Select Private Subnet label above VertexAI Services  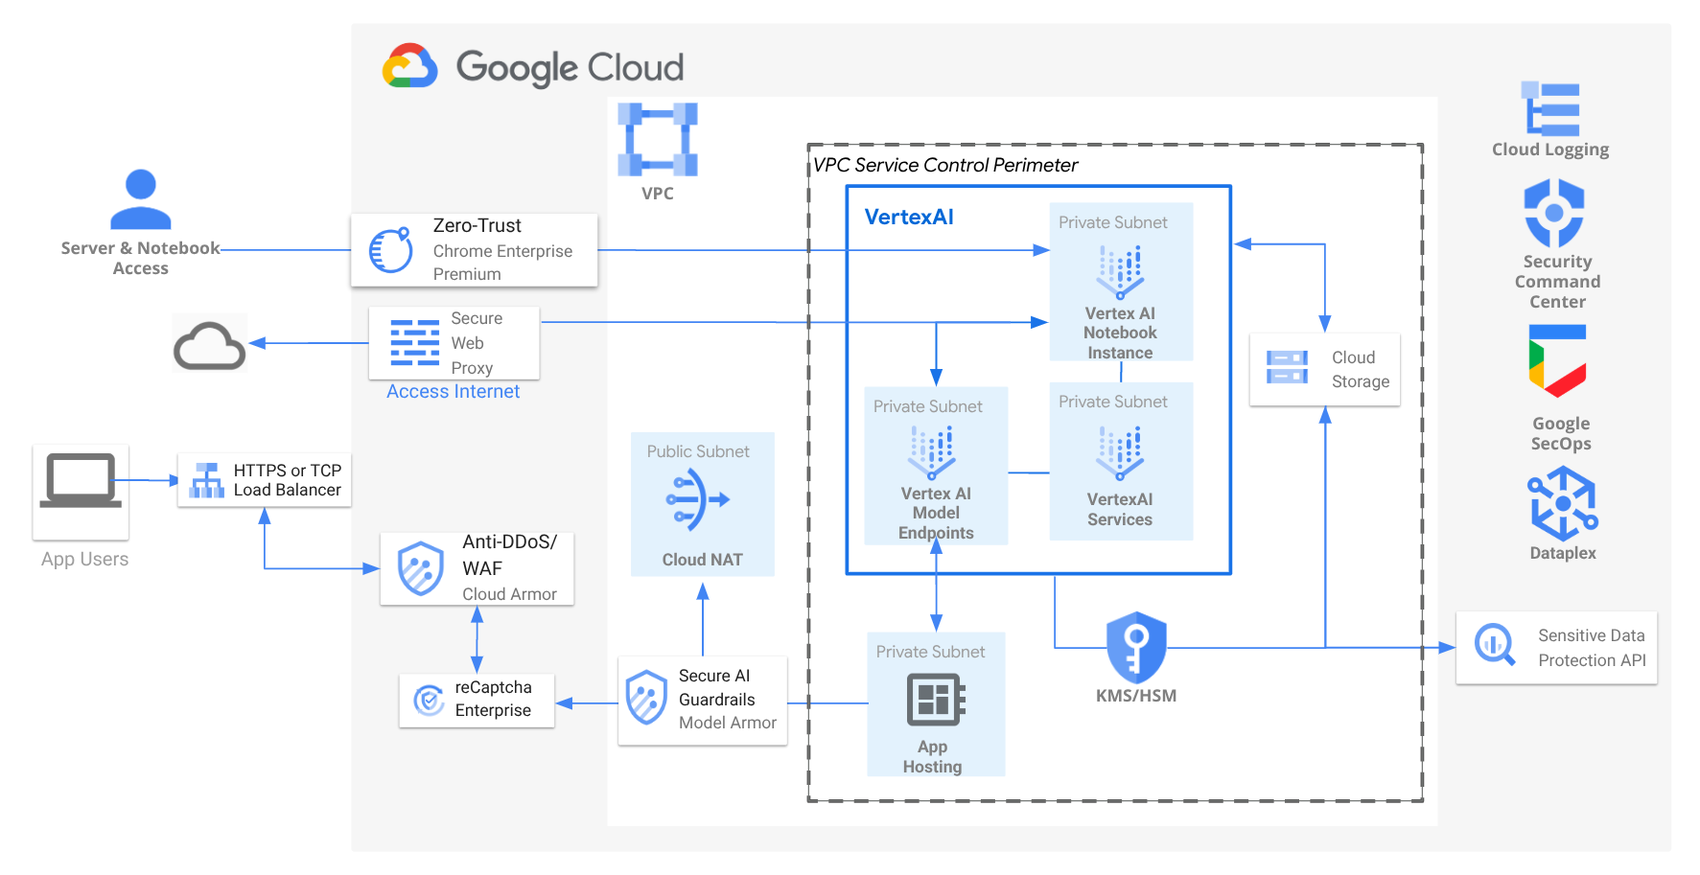(x=1113, y=401)
